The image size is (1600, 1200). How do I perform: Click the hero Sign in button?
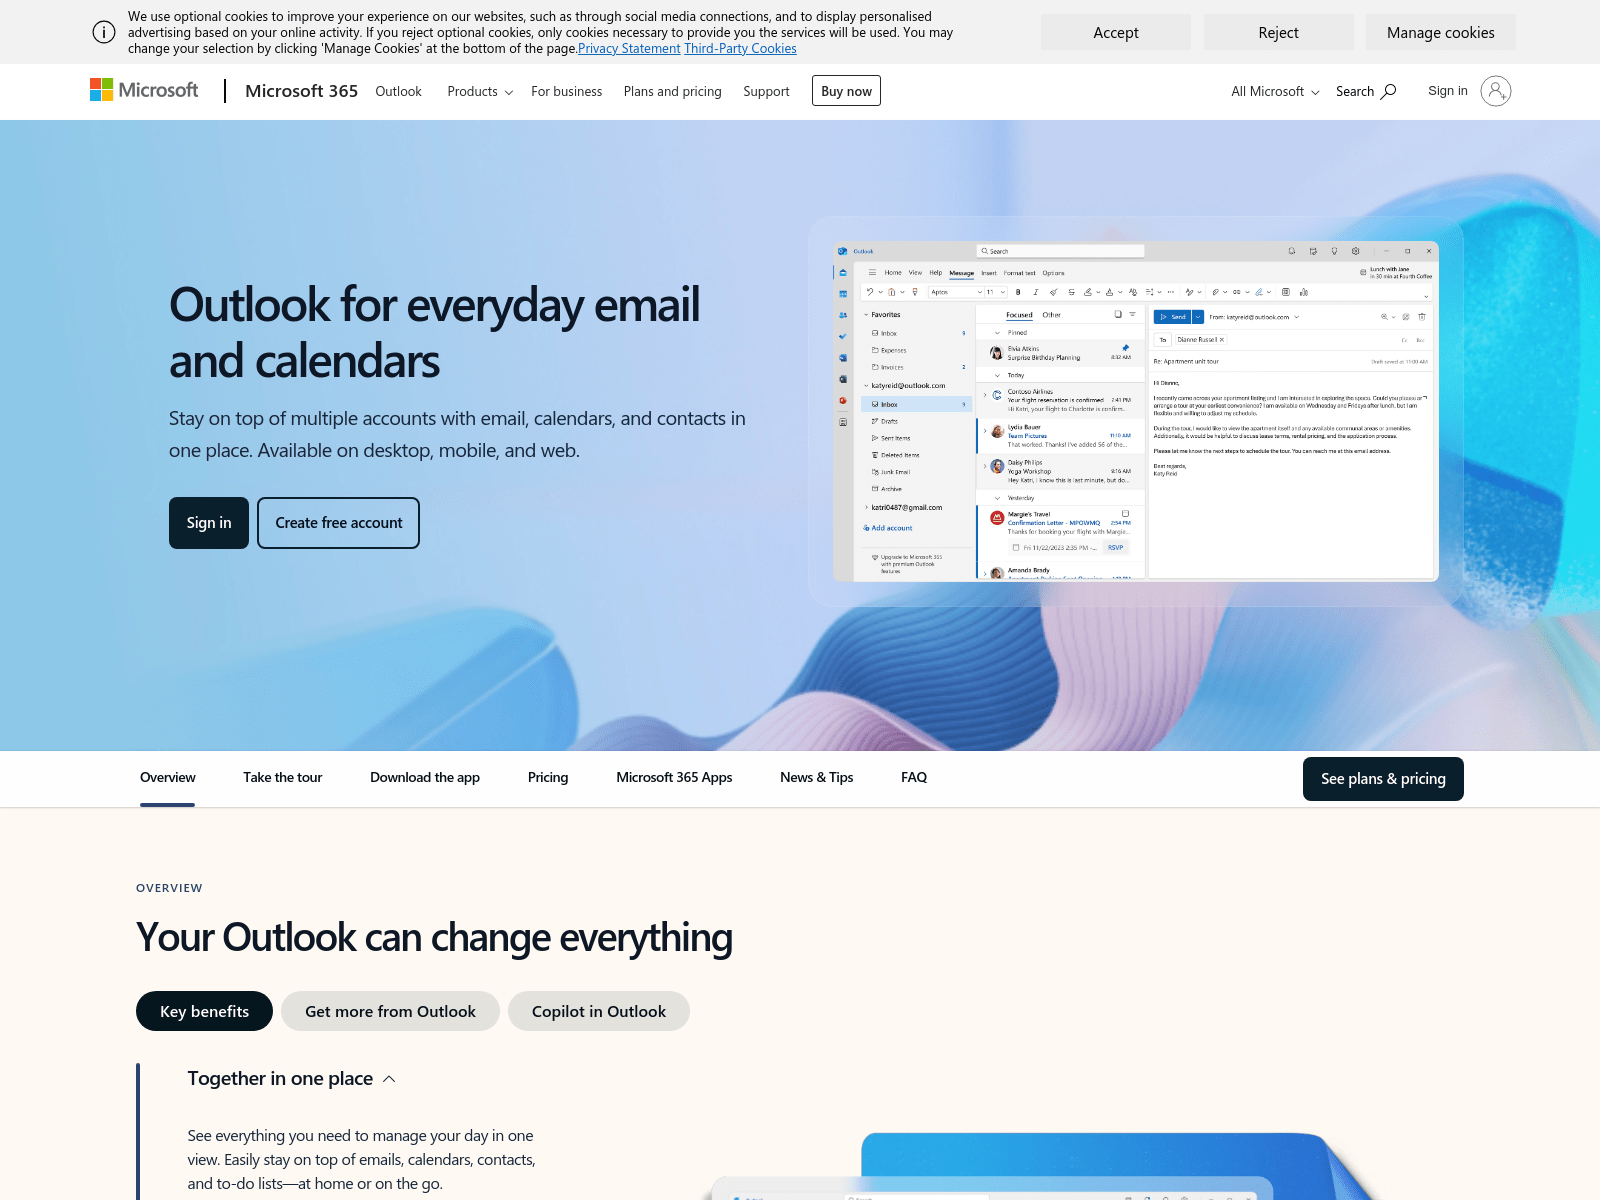click(209, 523)
